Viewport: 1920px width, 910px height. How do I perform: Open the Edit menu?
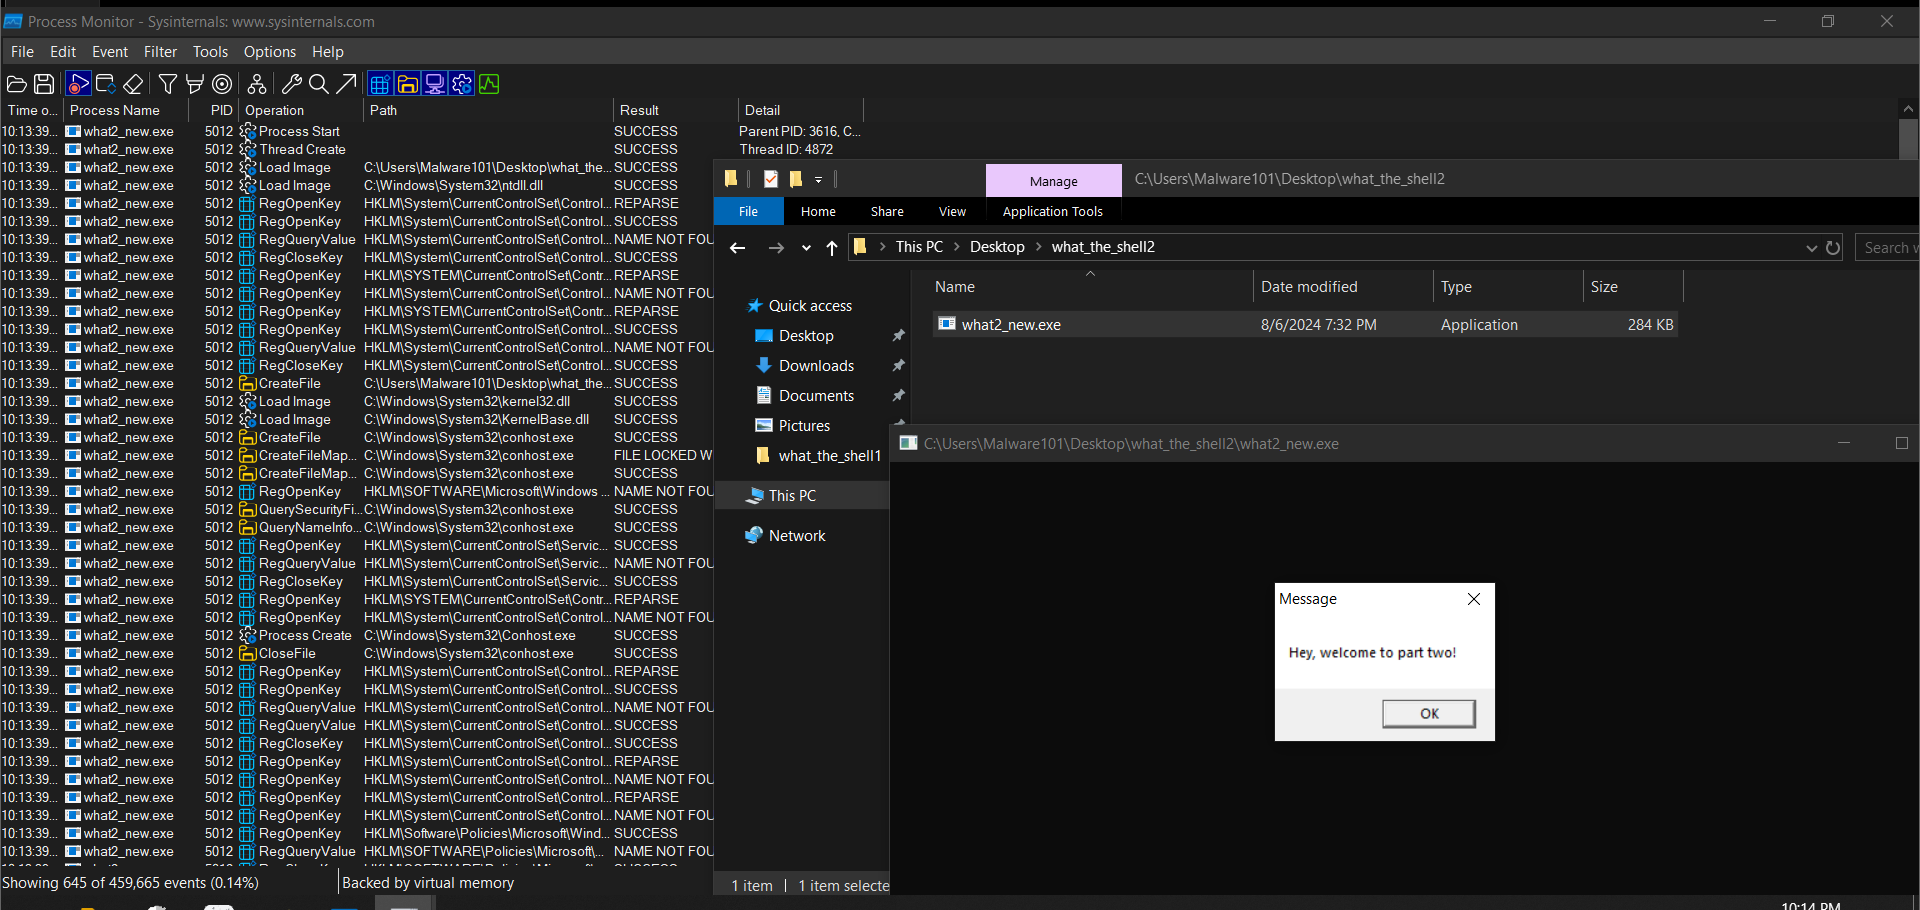(x=63, y=52)
